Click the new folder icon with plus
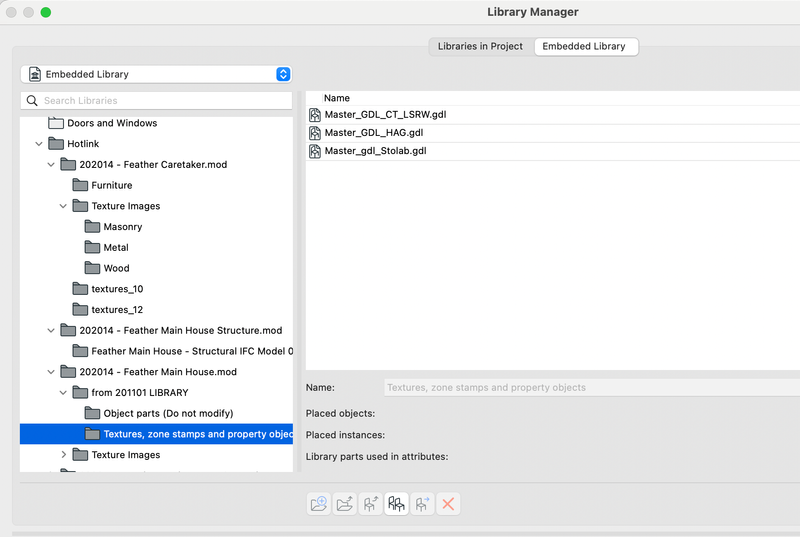The width and height of the screenshot is (800, 537). coord(319,504)
